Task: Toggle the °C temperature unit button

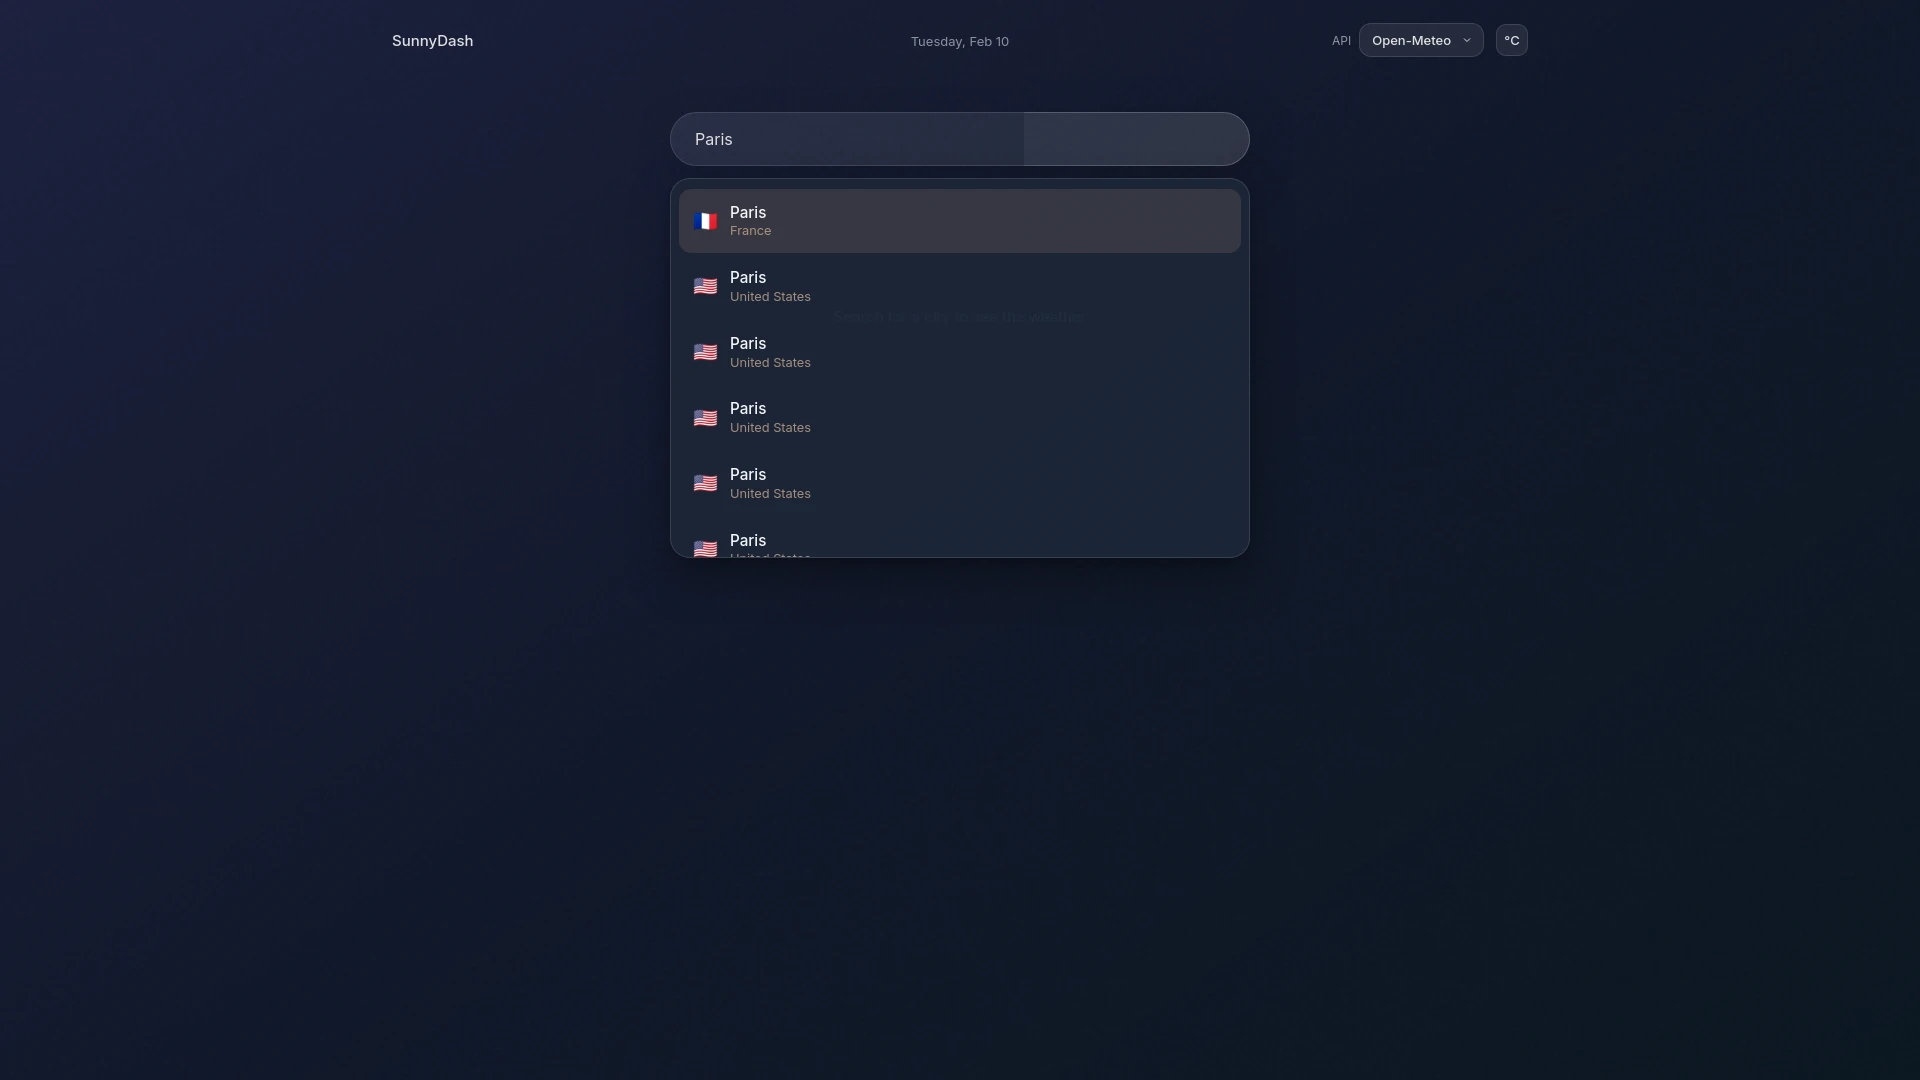Action: [x=1511, y=41]
